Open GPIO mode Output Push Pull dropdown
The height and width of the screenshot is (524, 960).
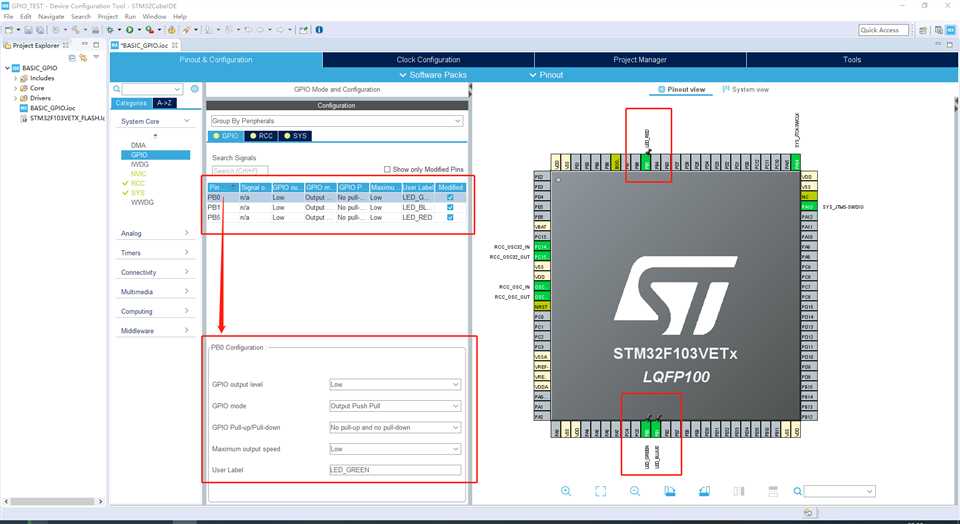pyautogui.click(x=395, y=406)
